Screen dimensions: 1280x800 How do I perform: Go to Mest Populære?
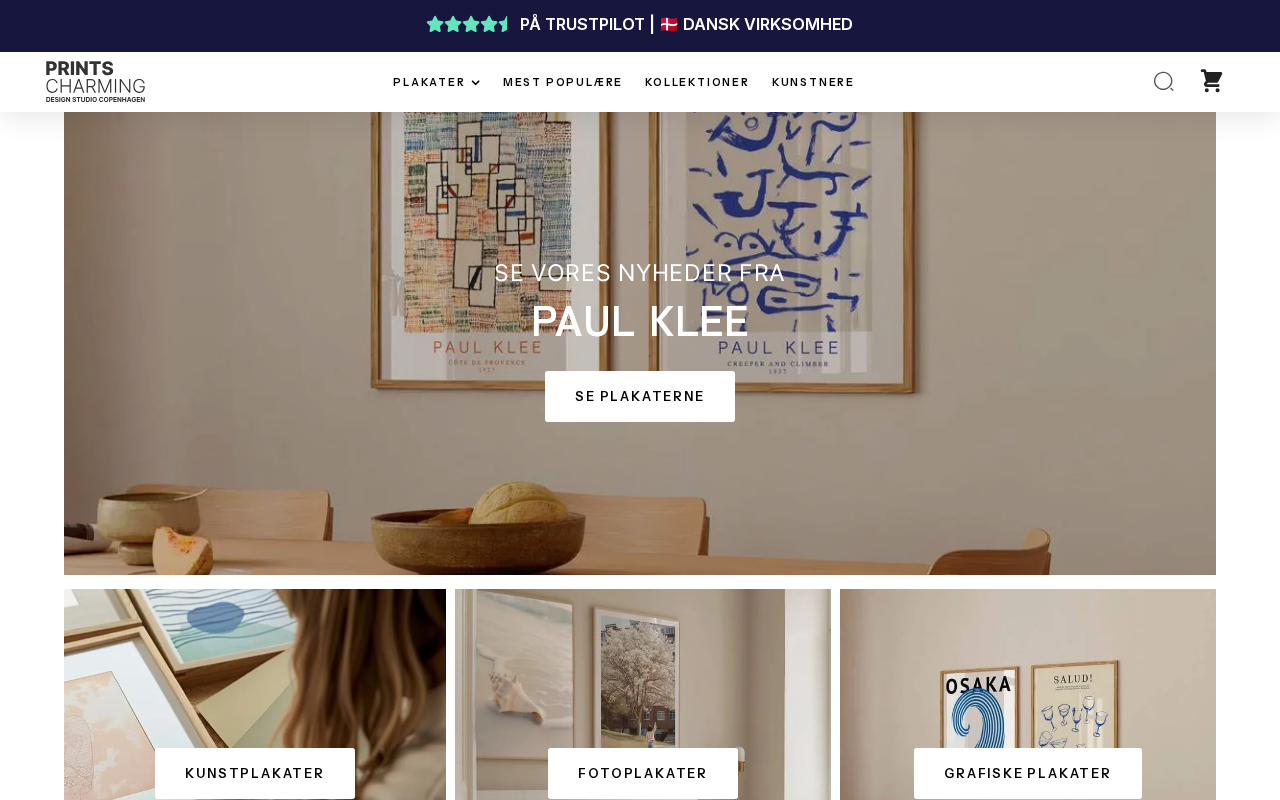562,82
